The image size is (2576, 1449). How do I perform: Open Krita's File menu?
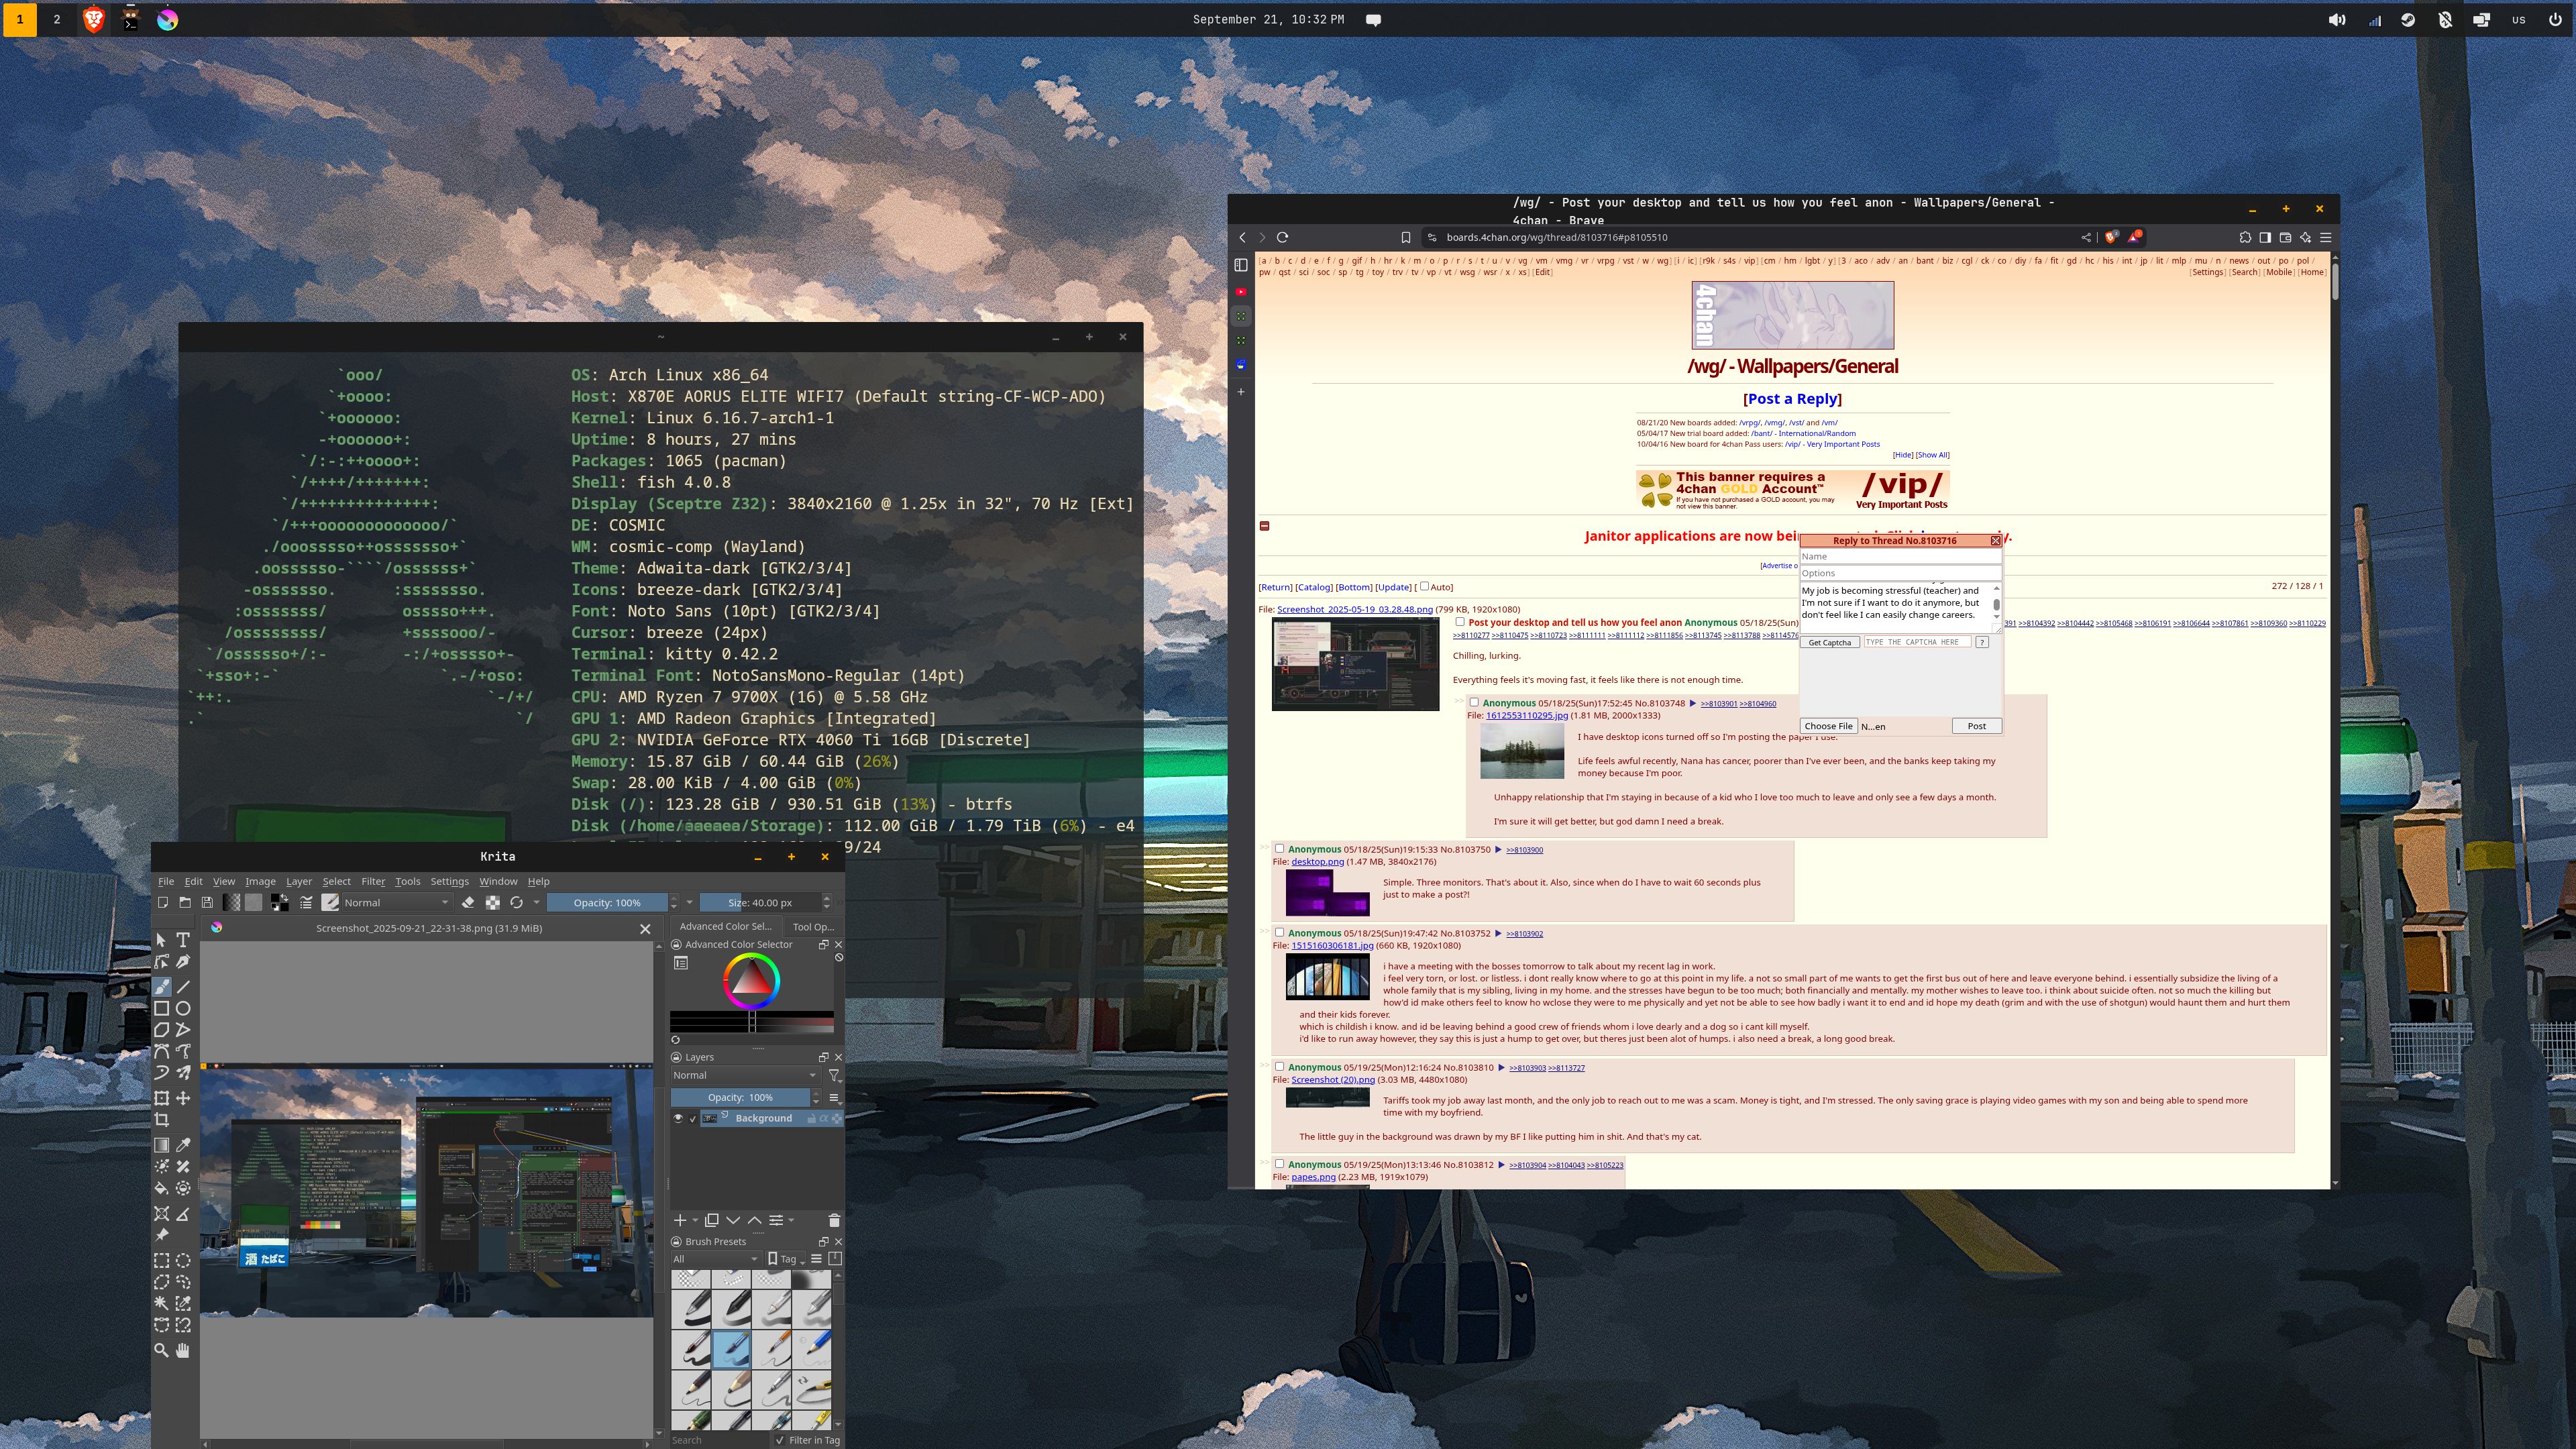(166, 881)
